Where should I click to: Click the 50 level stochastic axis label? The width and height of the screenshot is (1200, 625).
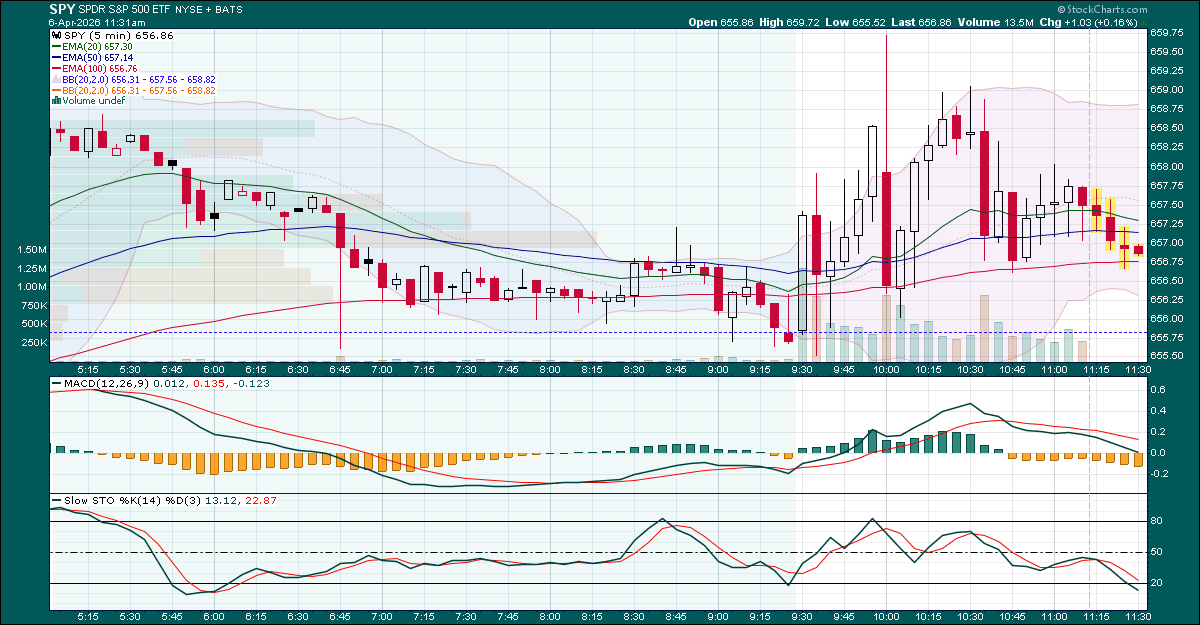click(1156, 552)
